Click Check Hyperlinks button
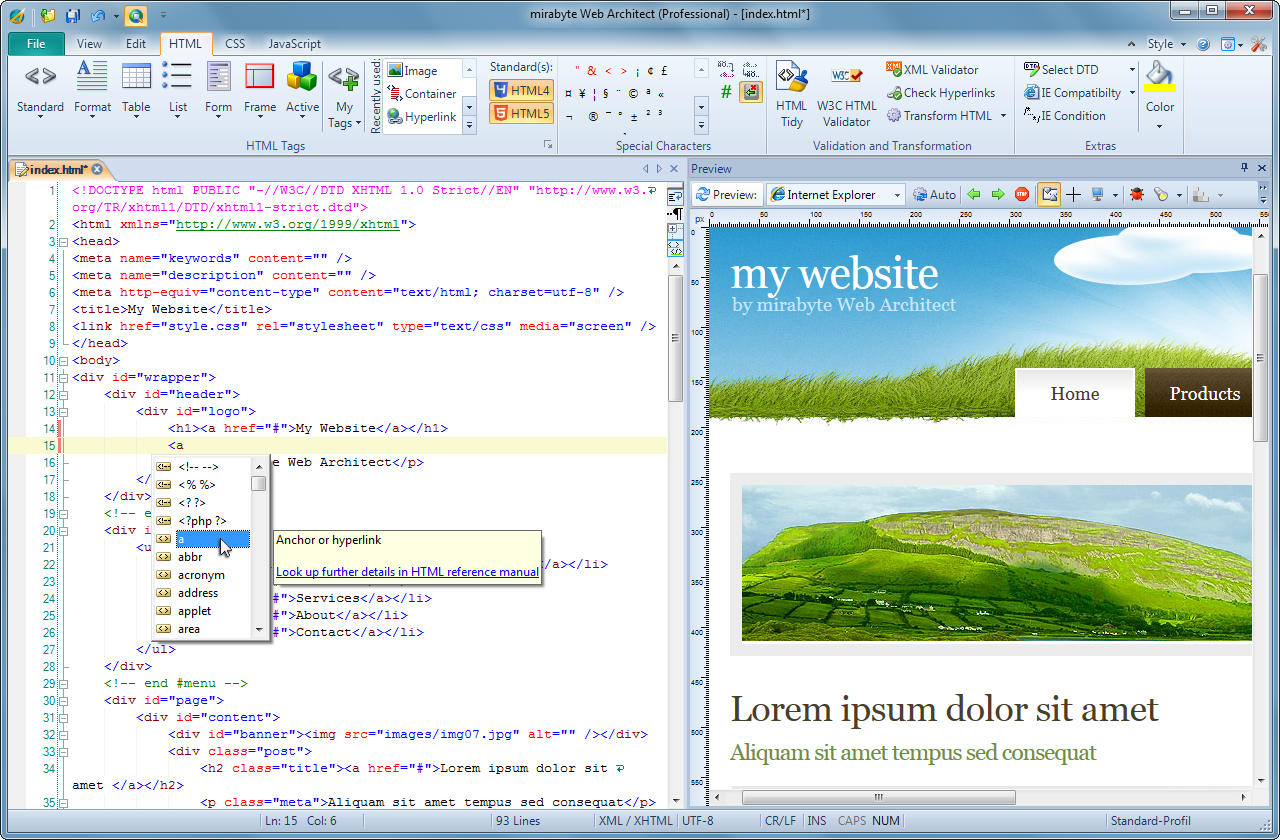Image resolution: width=1280 pixels, height=840 pixels. pyautogui.click(x=940, y=93)
